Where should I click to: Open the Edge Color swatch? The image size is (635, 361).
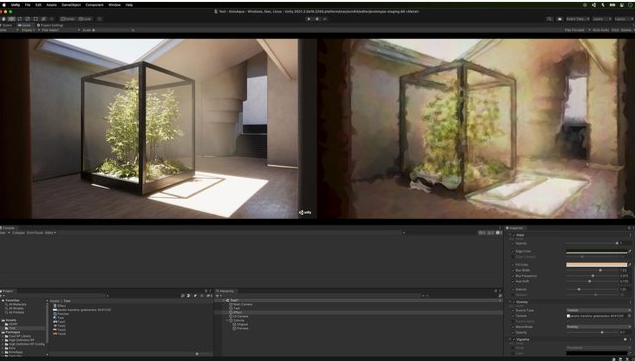(596, 252)
